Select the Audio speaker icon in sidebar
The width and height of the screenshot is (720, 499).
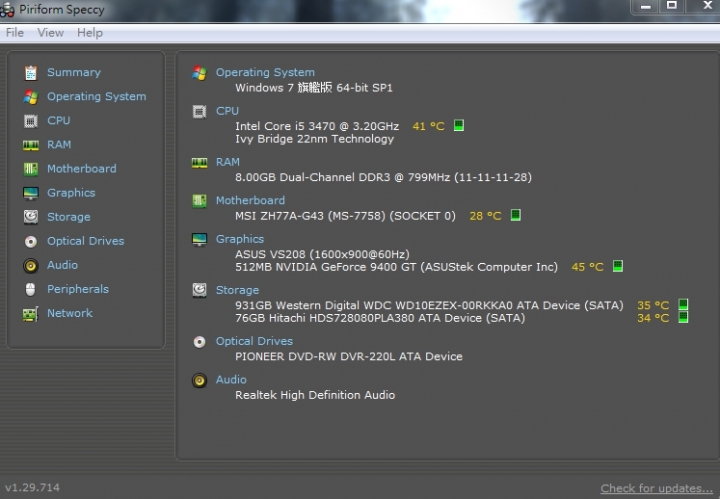(x=31, y=265)
